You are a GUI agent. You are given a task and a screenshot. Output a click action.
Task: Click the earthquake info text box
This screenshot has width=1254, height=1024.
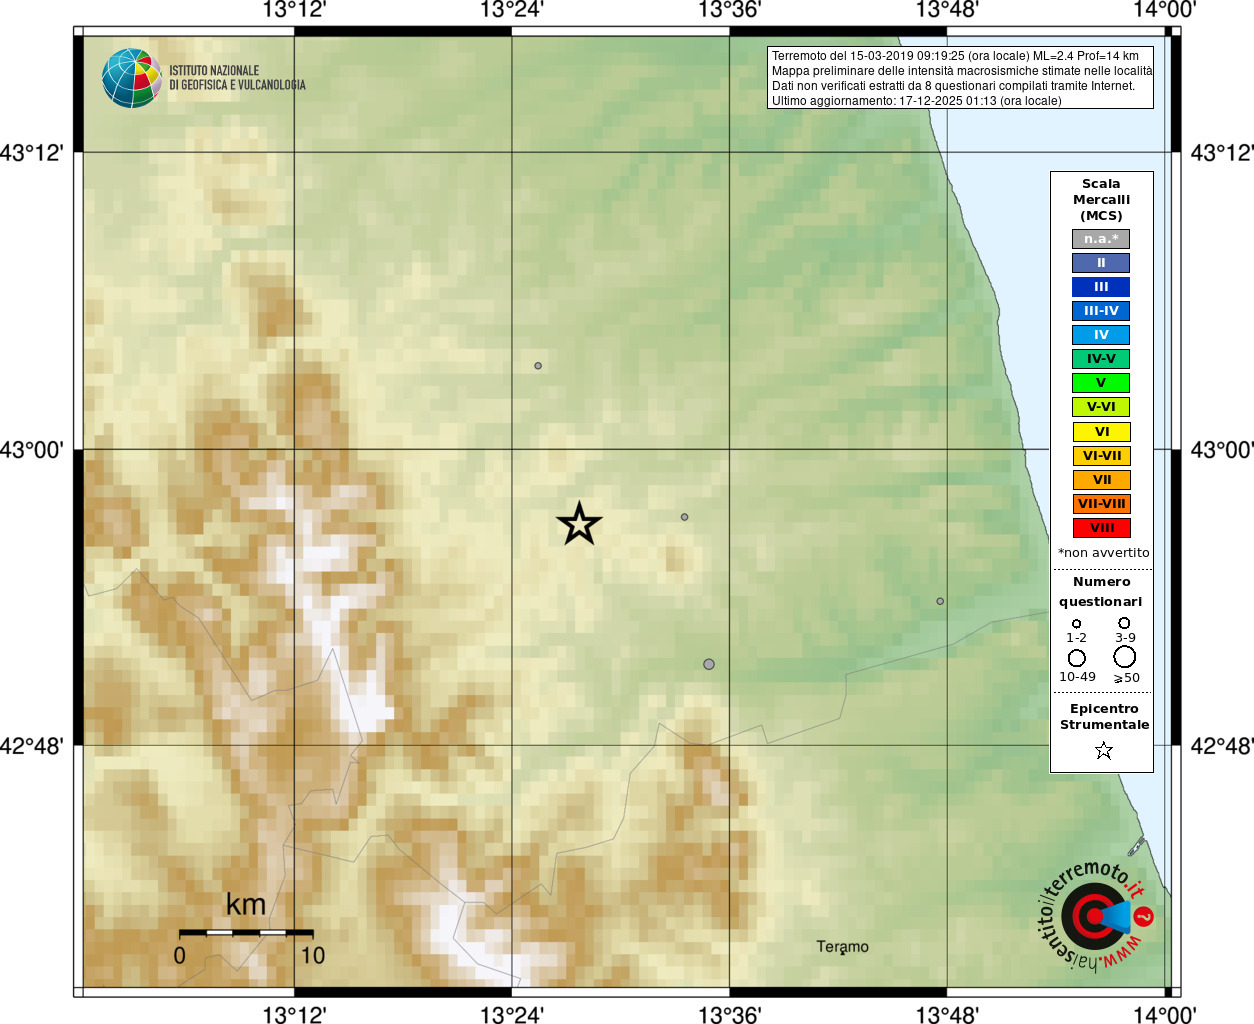[960, 78]
